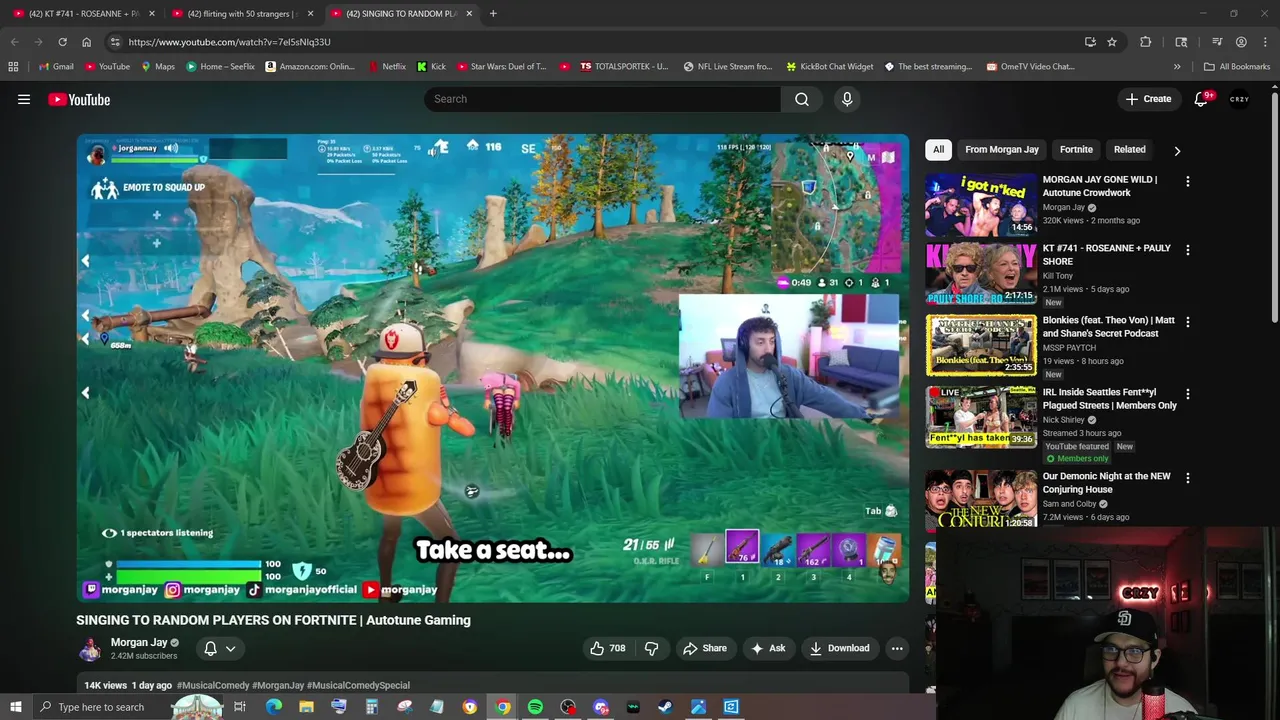The height and width of the screenshot is (720, 1280).
Task: Open the Gmail bookmark
Action: [55, 67]
